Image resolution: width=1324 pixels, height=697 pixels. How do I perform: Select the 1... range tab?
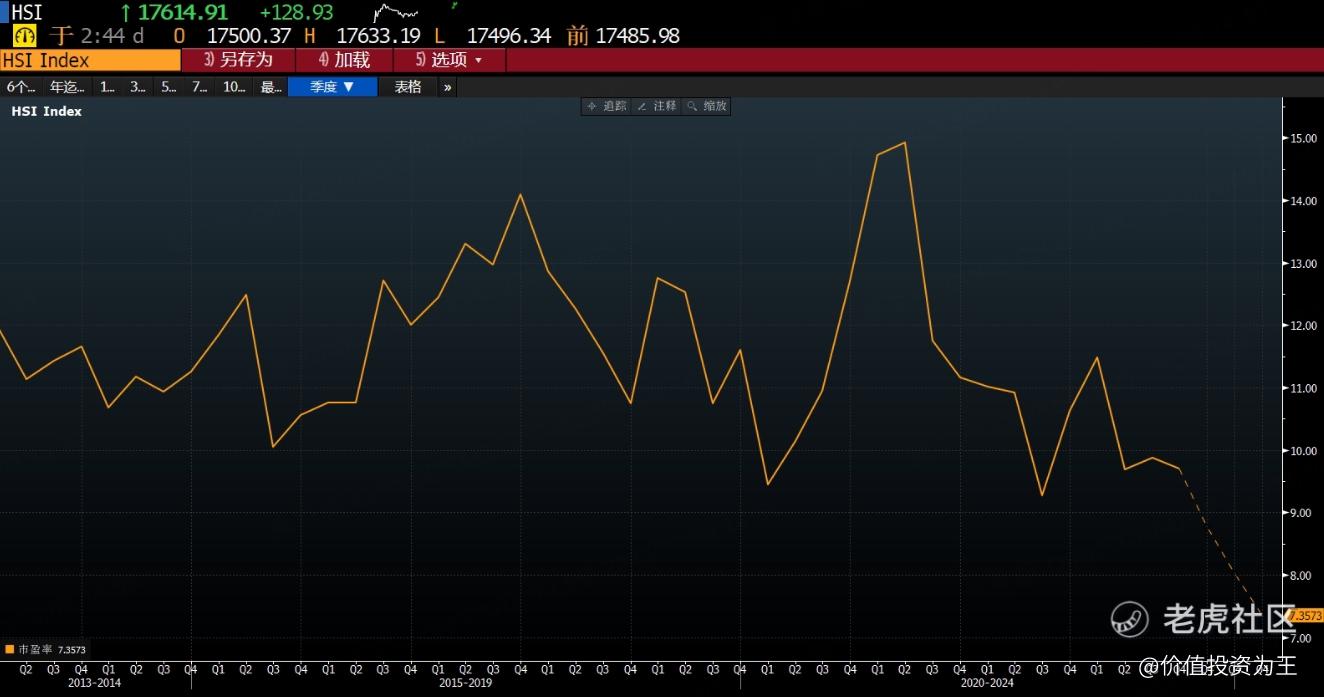108,87
